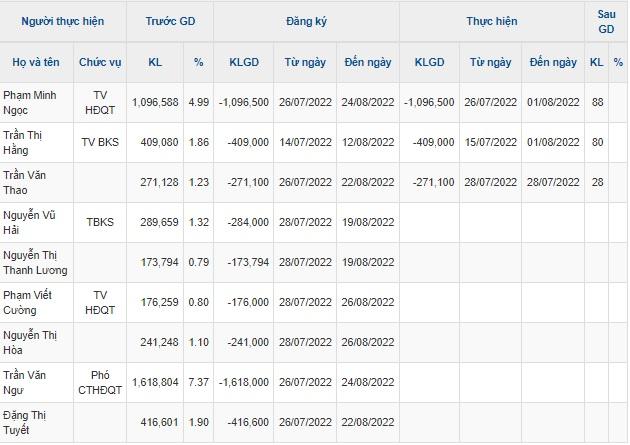Viewport: 630px width, 445px height.
Task: Select the "Thực hiện" column group header
Action: [491, 21]
